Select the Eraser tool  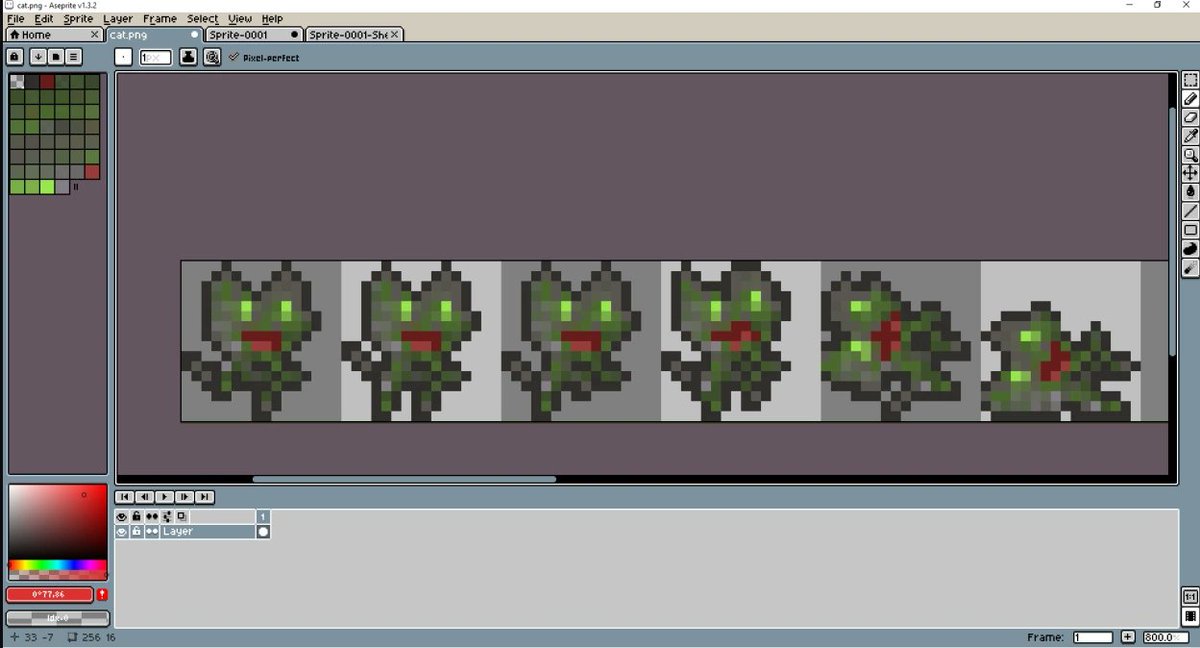pyautogui.click(x=1190, y=117)
